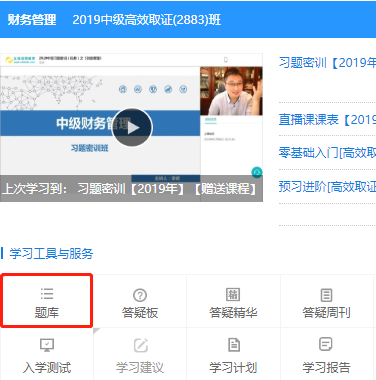
Task: Open 答疑板 question mark icon
Action: [x=140, y=295]
